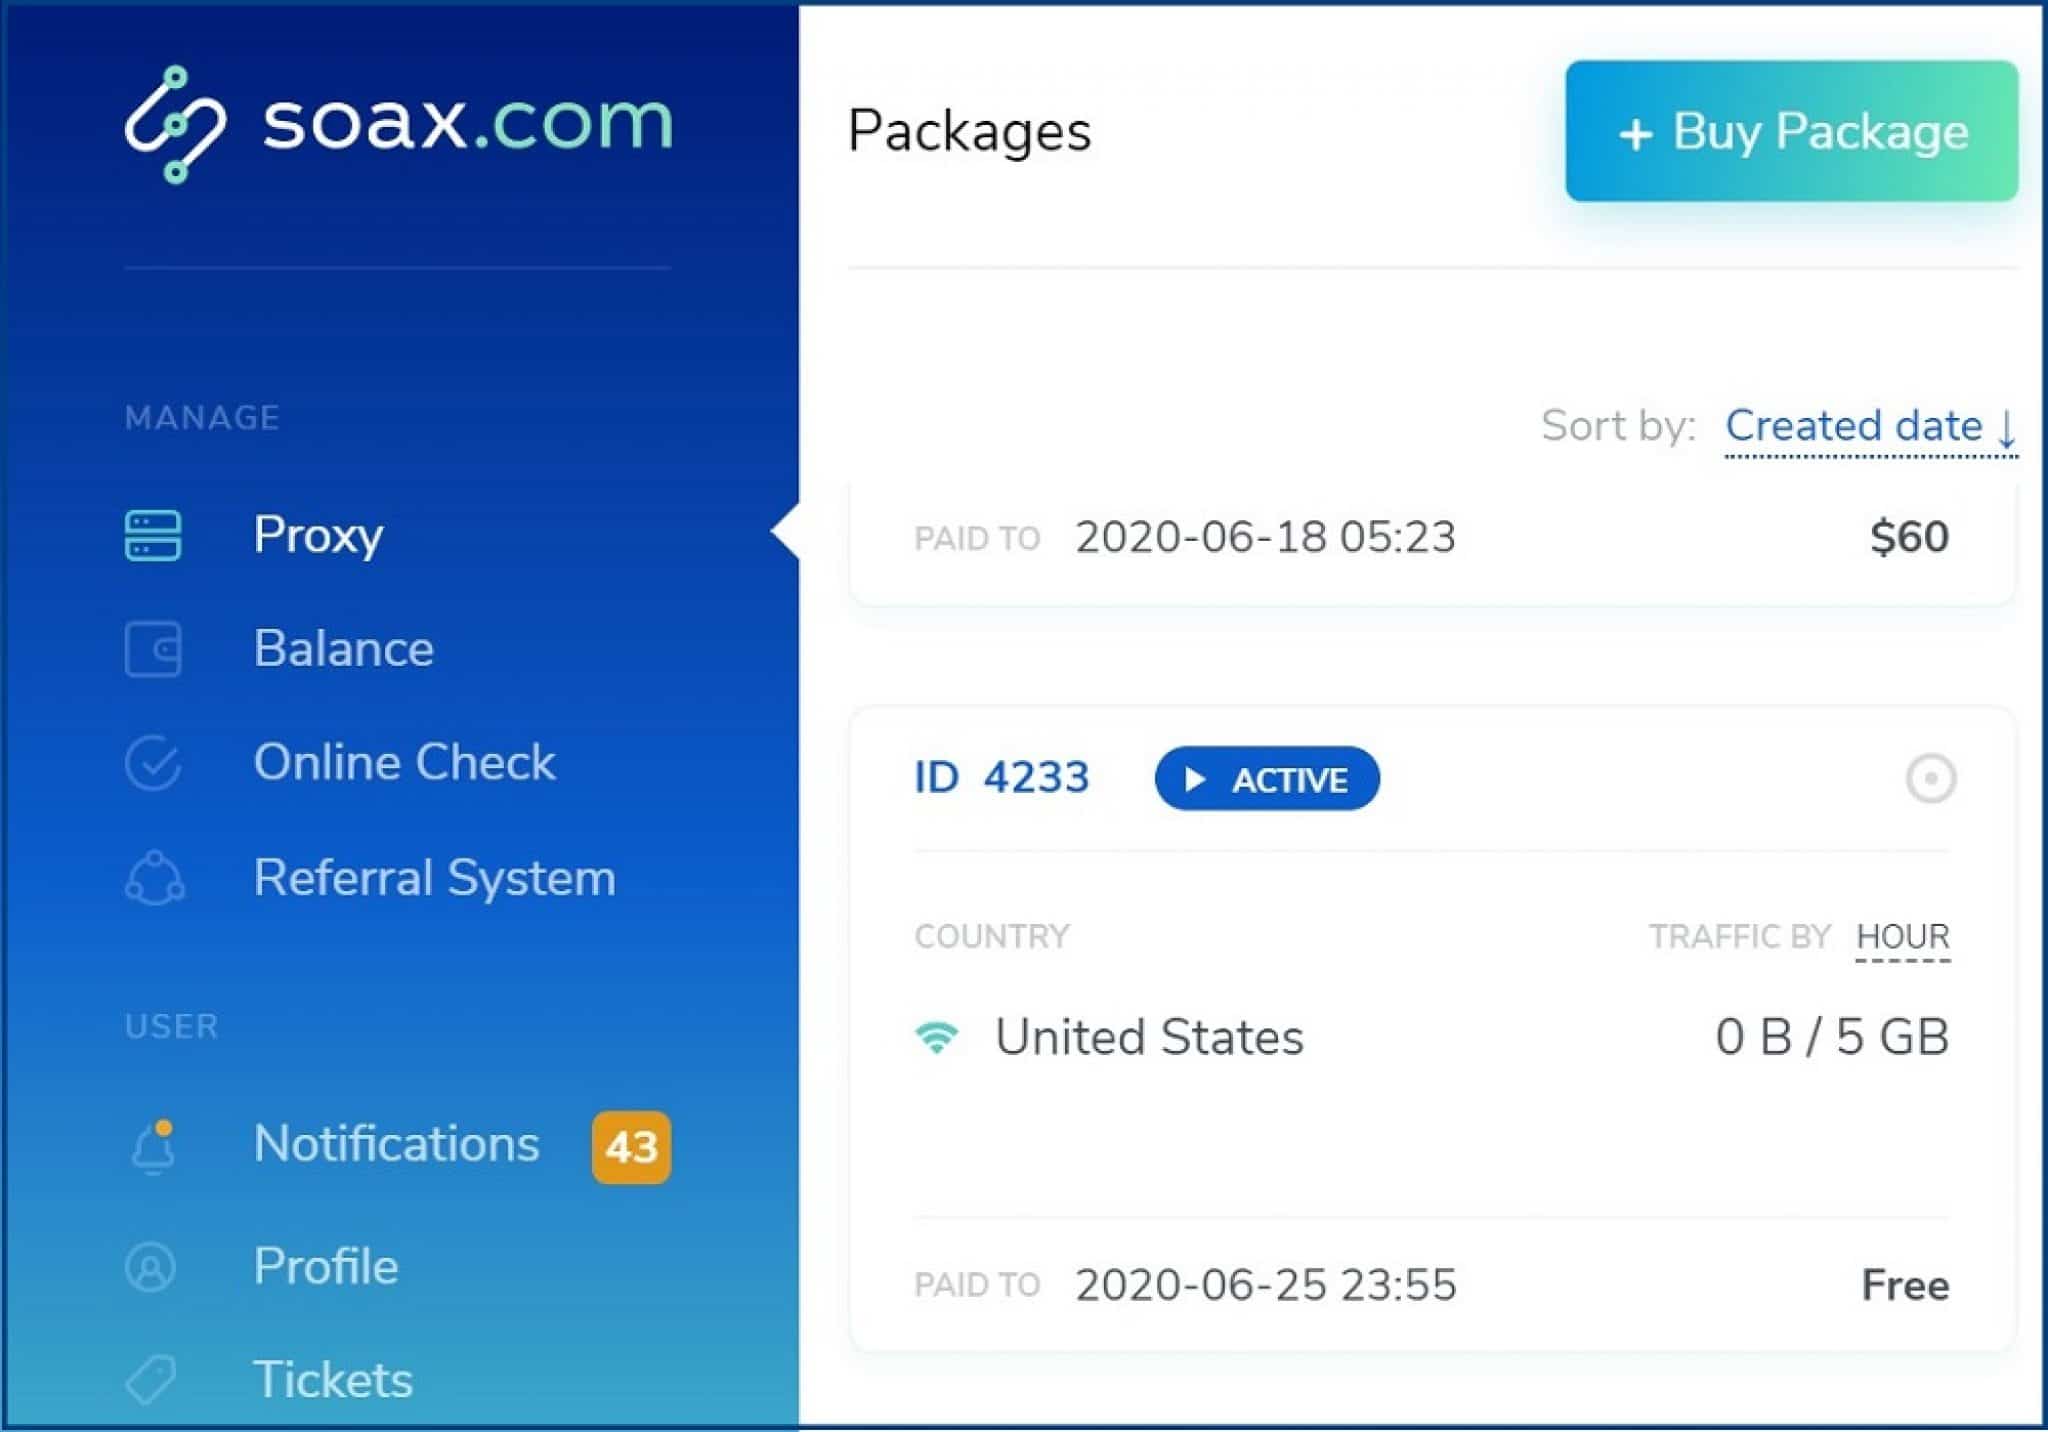The width and height of the screenshot is (2048, 1432).
Task: Click the $60 price text
Action: (x=1909, y=537)
